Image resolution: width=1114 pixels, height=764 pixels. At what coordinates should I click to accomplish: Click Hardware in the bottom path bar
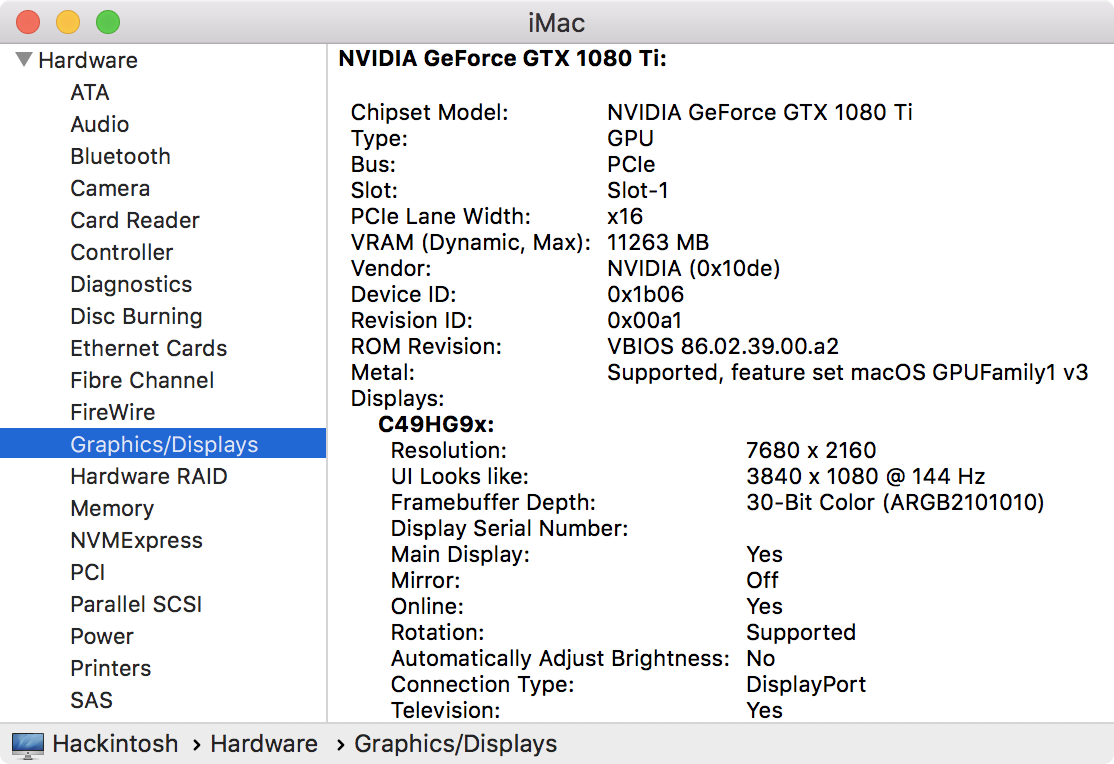pyautogui.click(x=264, y=744)
